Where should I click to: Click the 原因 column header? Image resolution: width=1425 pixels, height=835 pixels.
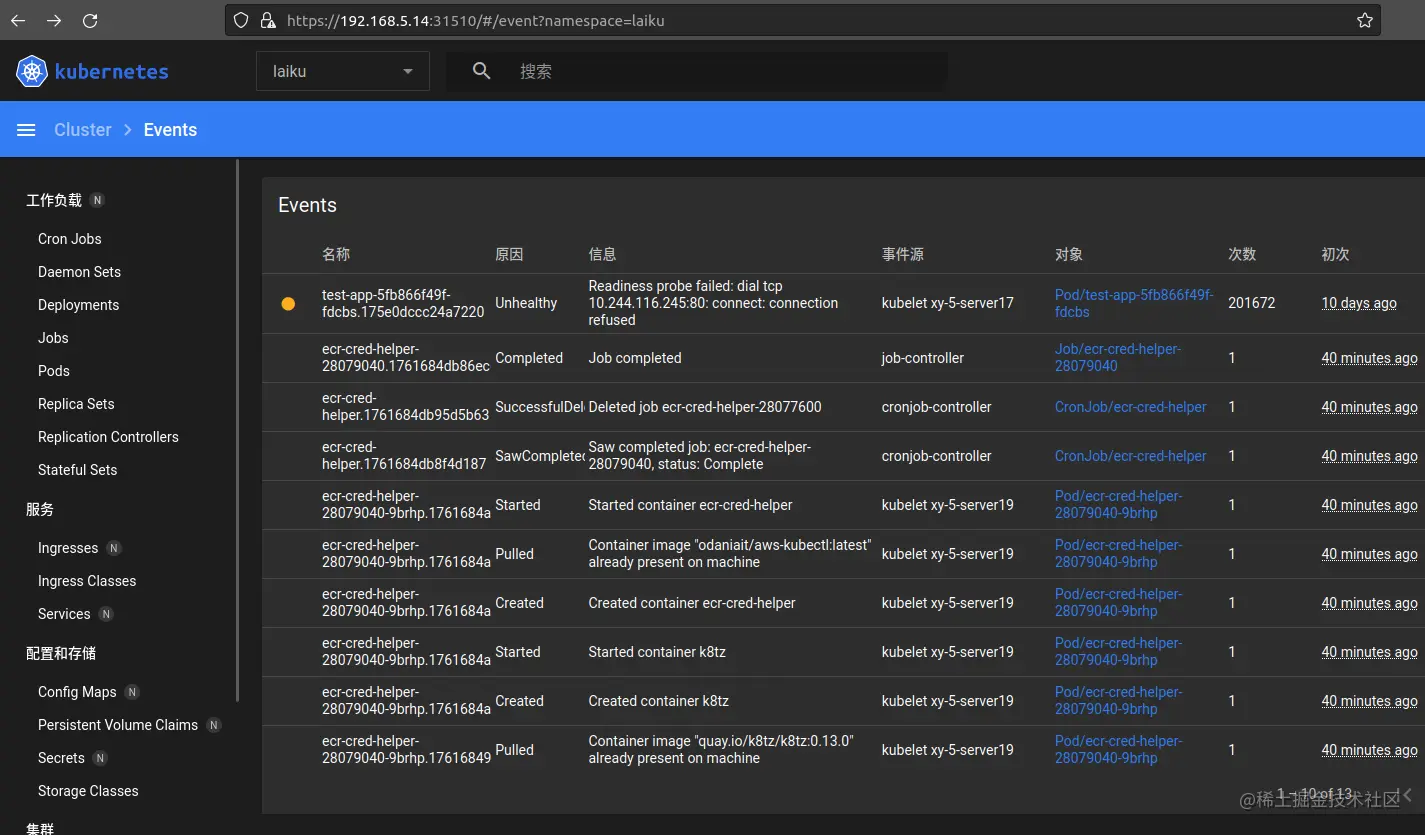tap(509, 254)
